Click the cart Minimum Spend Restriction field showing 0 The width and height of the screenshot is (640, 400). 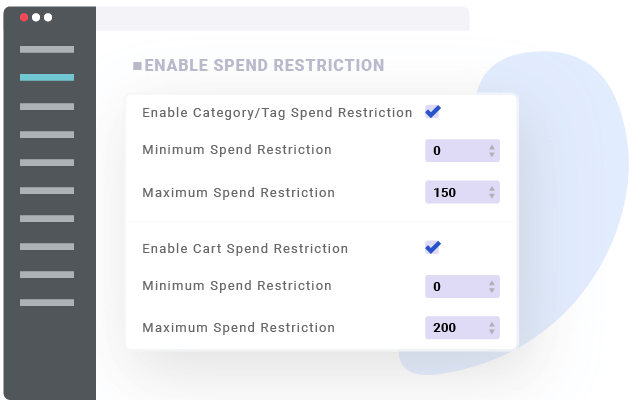coord(455,287)
